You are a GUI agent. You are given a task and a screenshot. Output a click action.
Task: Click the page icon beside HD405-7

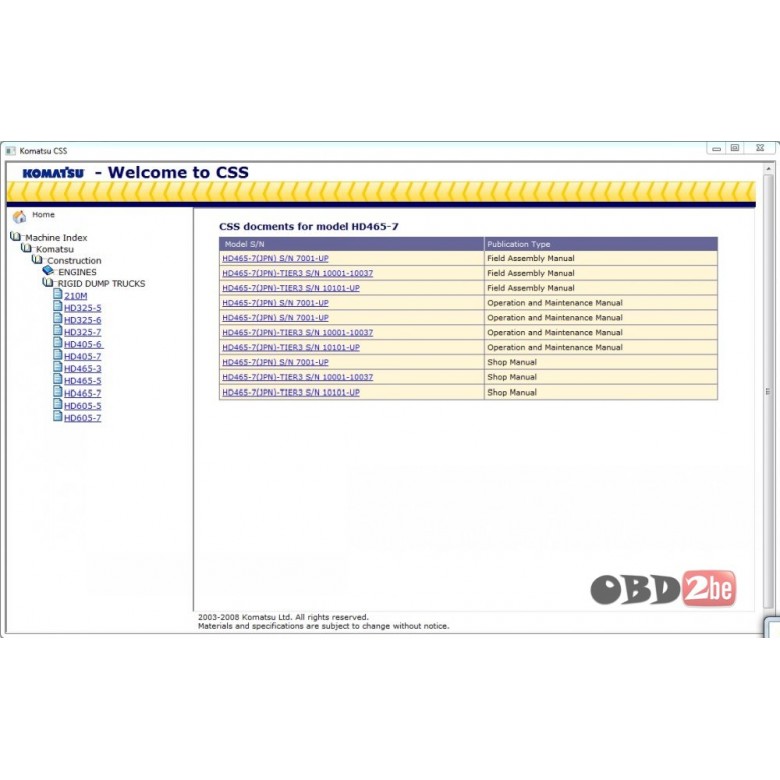58,355
